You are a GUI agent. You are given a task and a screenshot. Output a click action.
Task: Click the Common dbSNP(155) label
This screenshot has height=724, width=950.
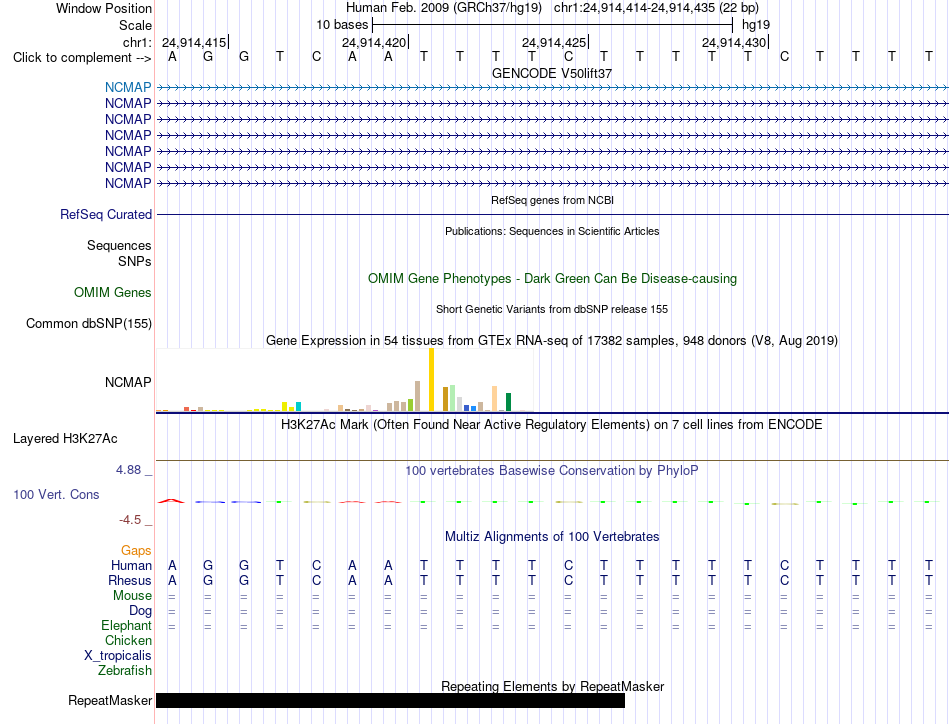(88, 324)
